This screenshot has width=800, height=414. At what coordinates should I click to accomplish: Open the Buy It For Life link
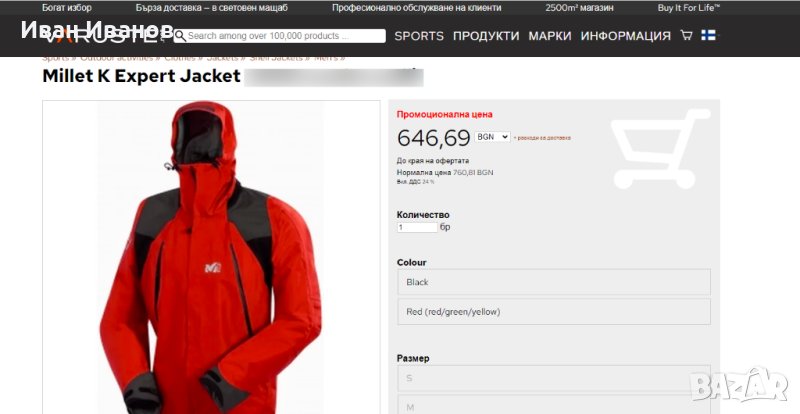pyautogui.click(x=689, y=8)
